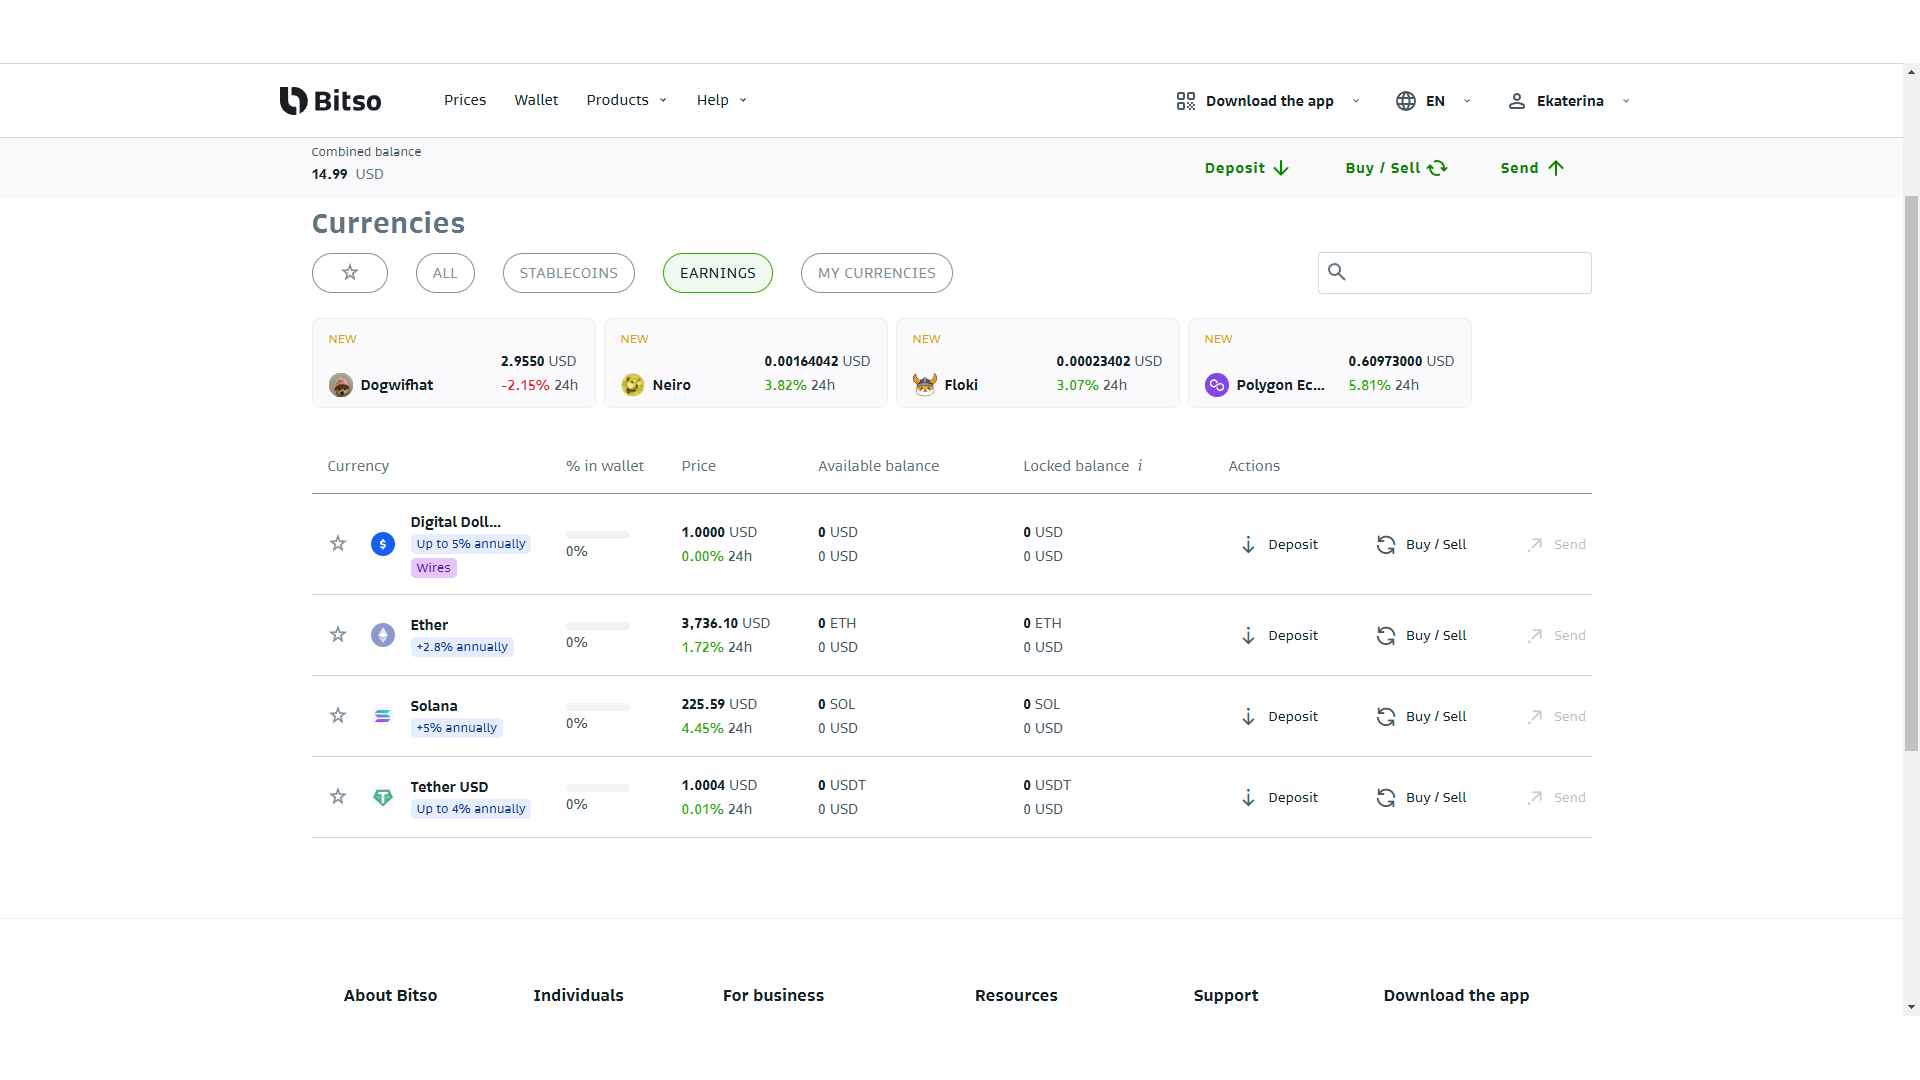Click the Ether coin icon
1920x1080 pixels.
pyautogui.click(x=383, y=635)
